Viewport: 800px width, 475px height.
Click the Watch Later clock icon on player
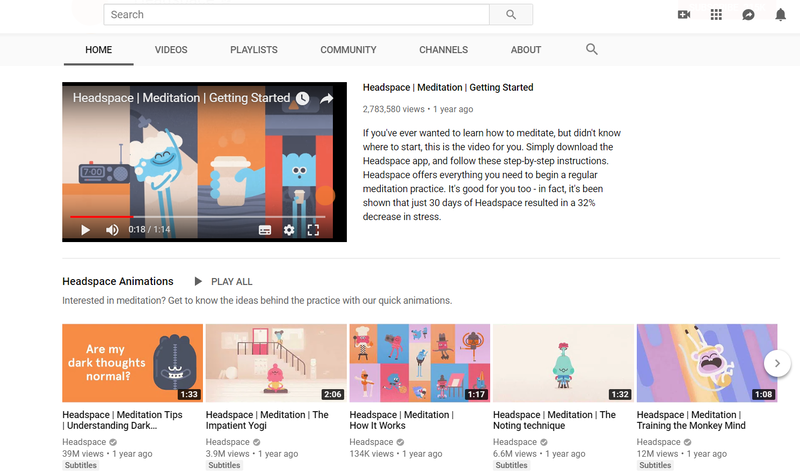tap(303, 98)
